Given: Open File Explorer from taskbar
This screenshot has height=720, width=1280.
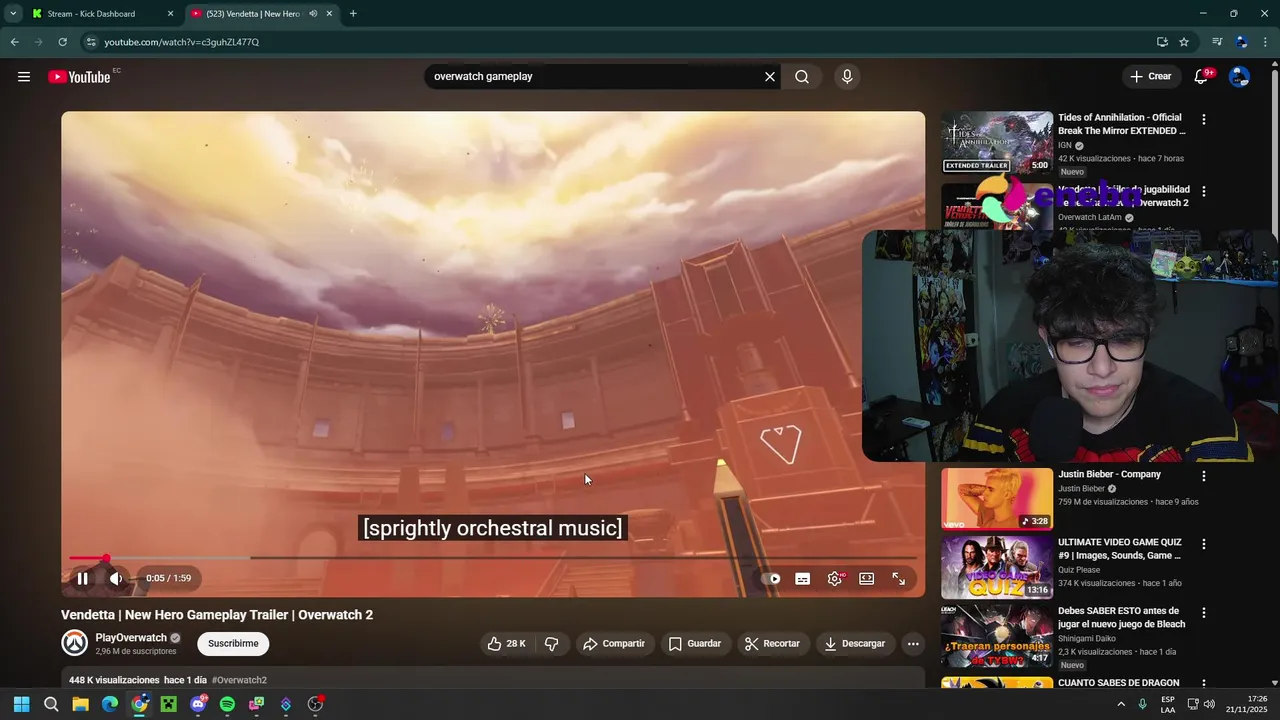Looking at the screenshot, I should 80,704.
